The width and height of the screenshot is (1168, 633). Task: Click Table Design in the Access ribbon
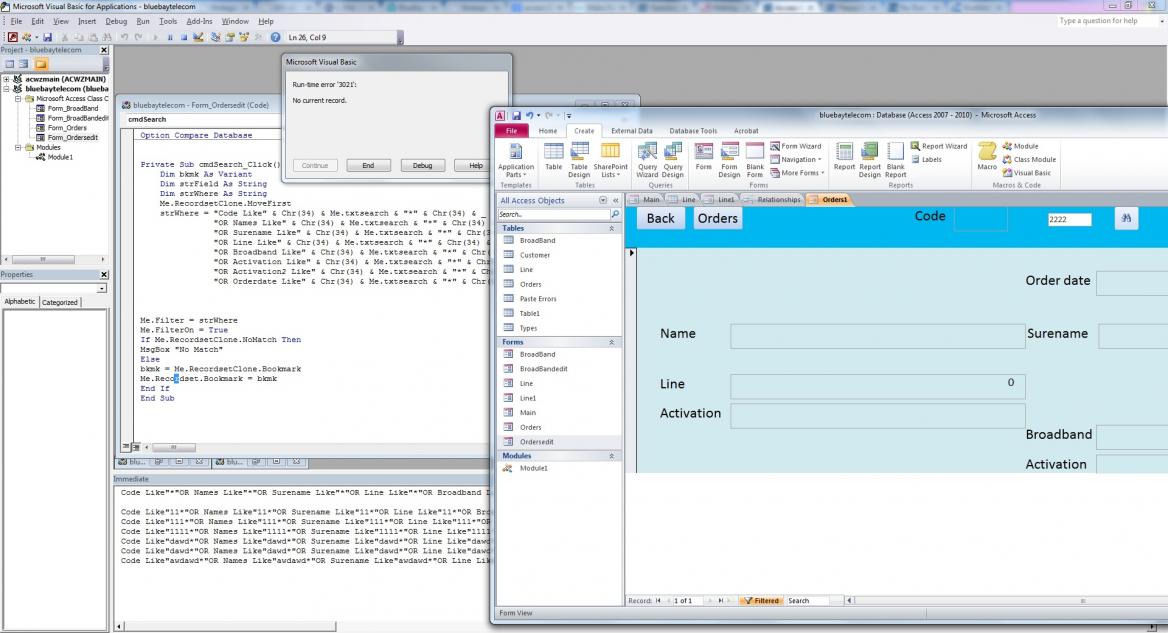pos(579,159)
